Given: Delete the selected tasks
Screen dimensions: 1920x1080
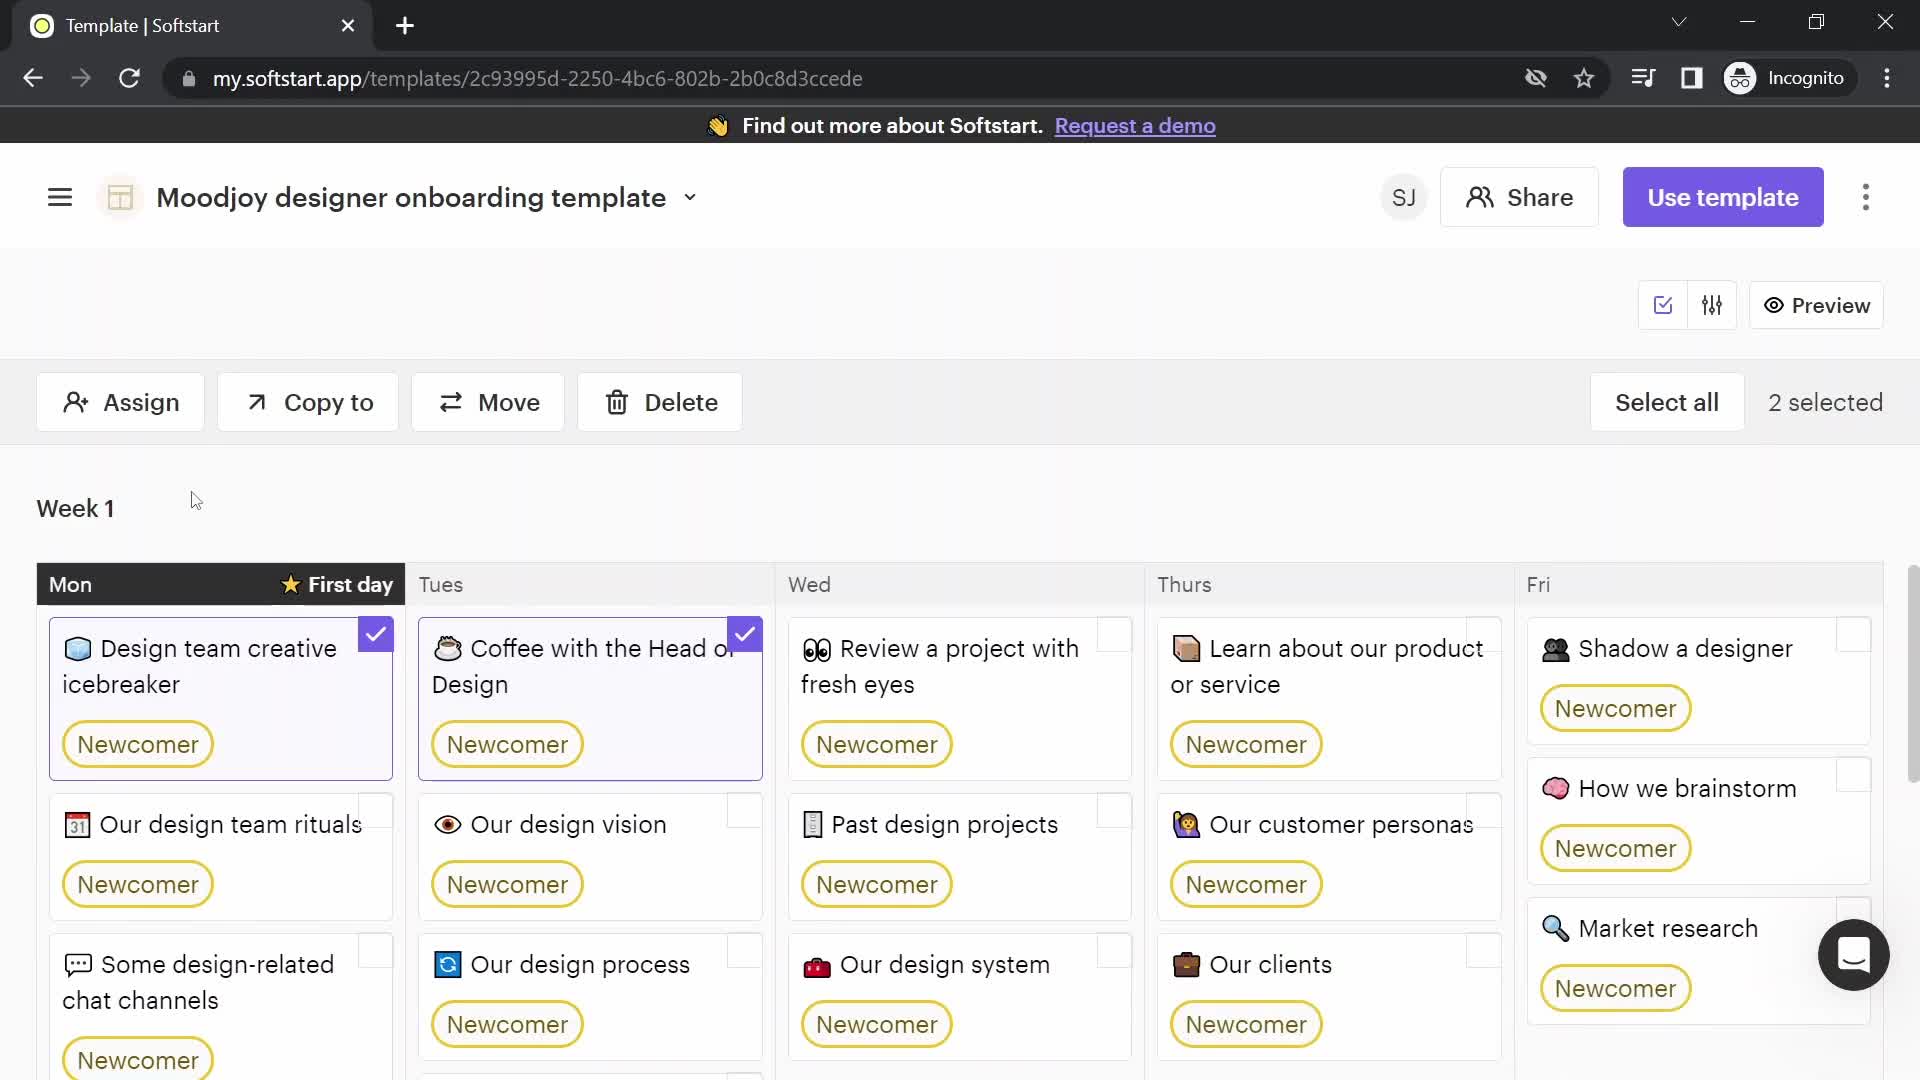Looking at the screenshot, I should click(x=660, y=402).
